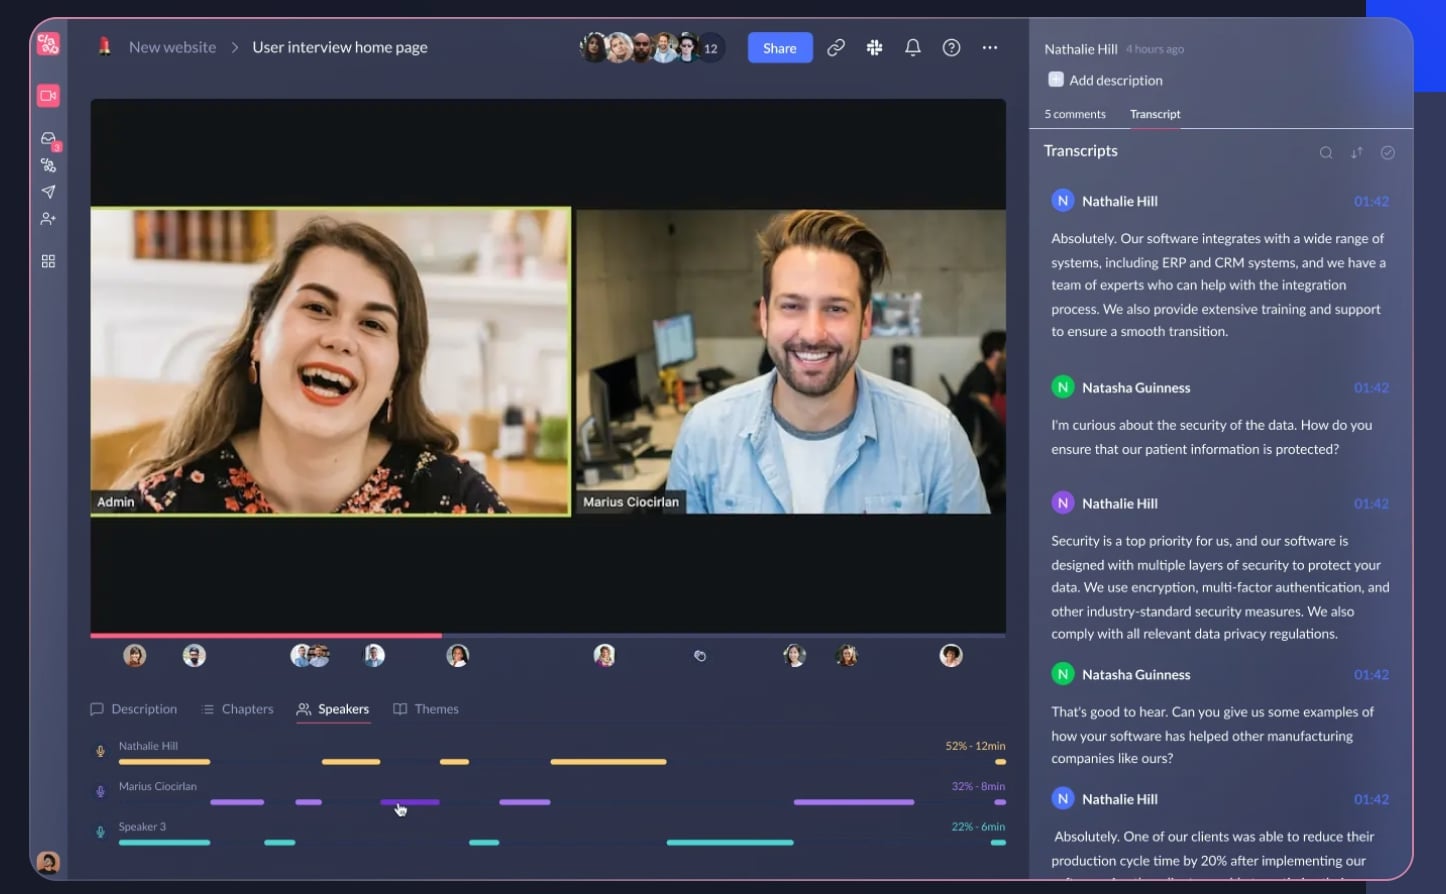Open the Themes tab
The image size is (1446, 894).
click(426, 709)
